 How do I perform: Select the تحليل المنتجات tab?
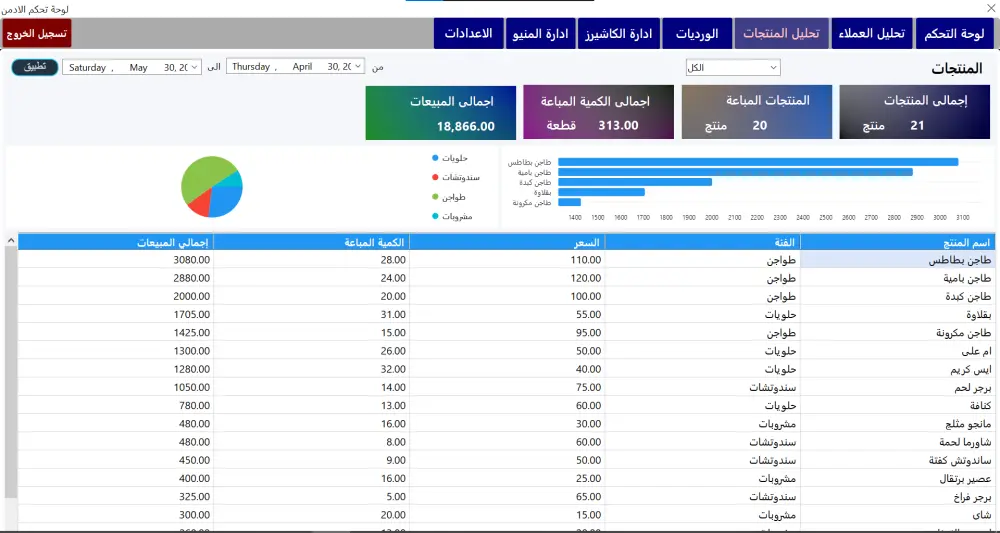[781, 33]
